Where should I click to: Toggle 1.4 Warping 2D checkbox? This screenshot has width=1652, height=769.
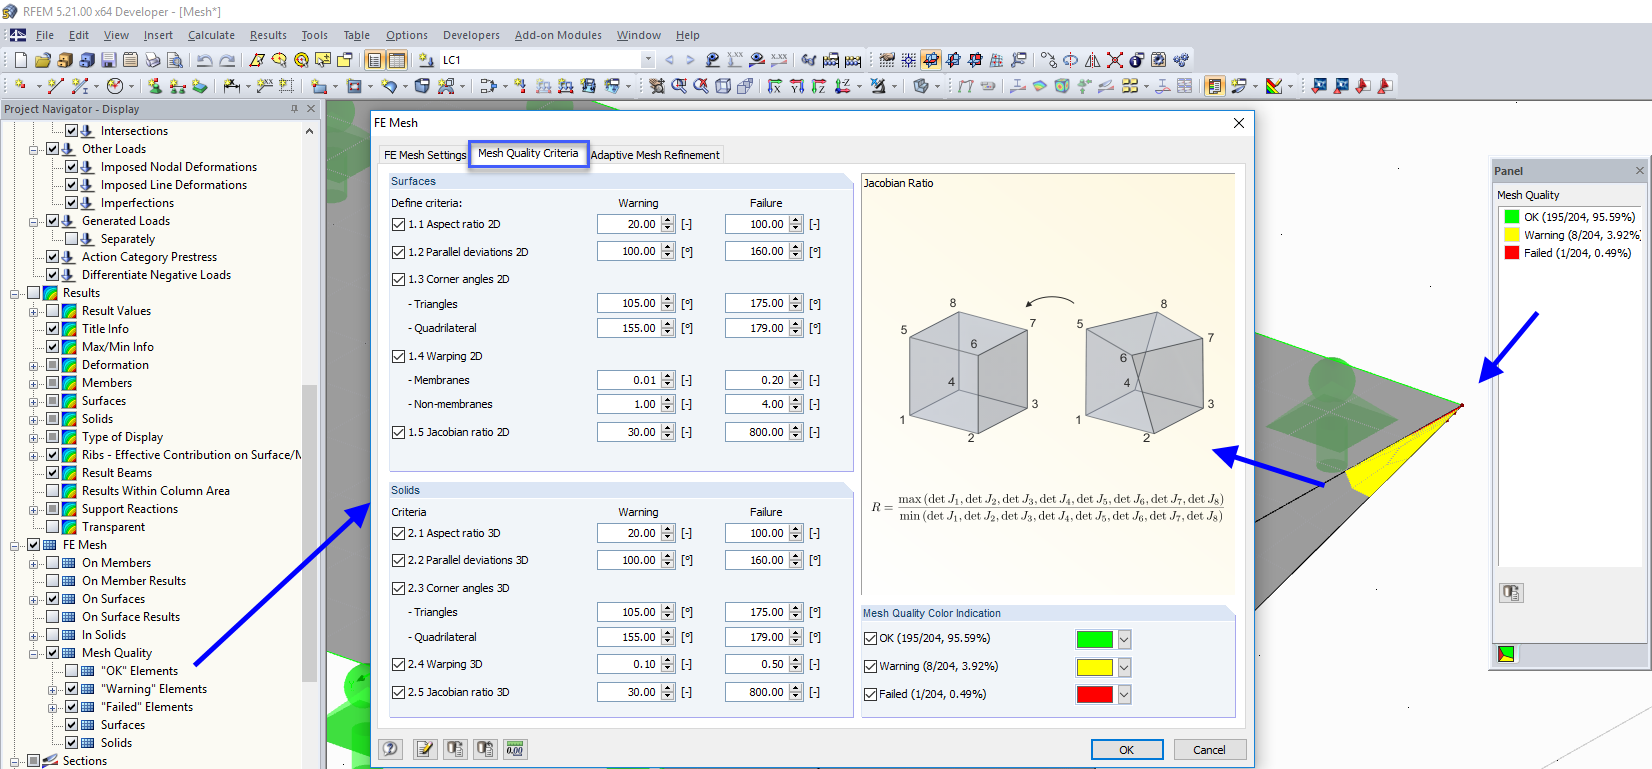[x=398, y=356]
